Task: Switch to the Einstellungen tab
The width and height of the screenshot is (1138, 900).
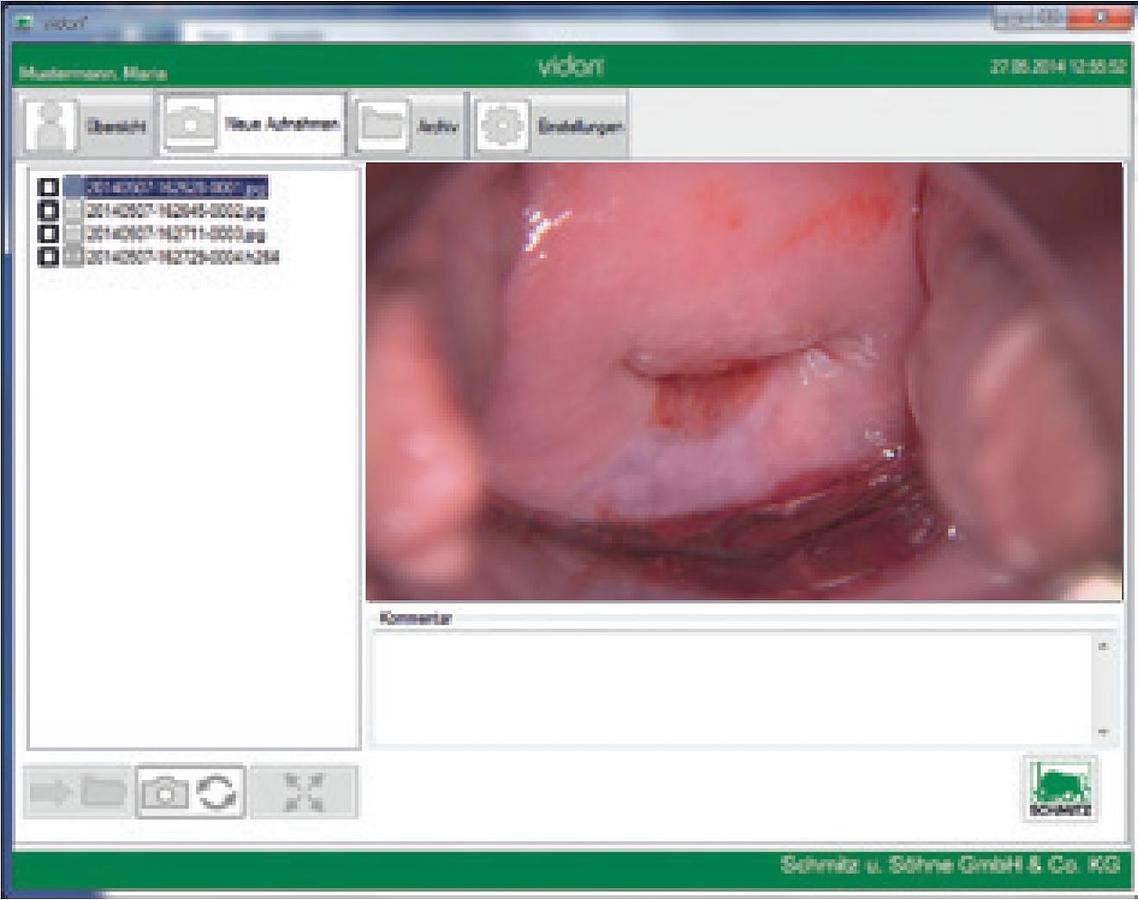Action: (581, 127)
